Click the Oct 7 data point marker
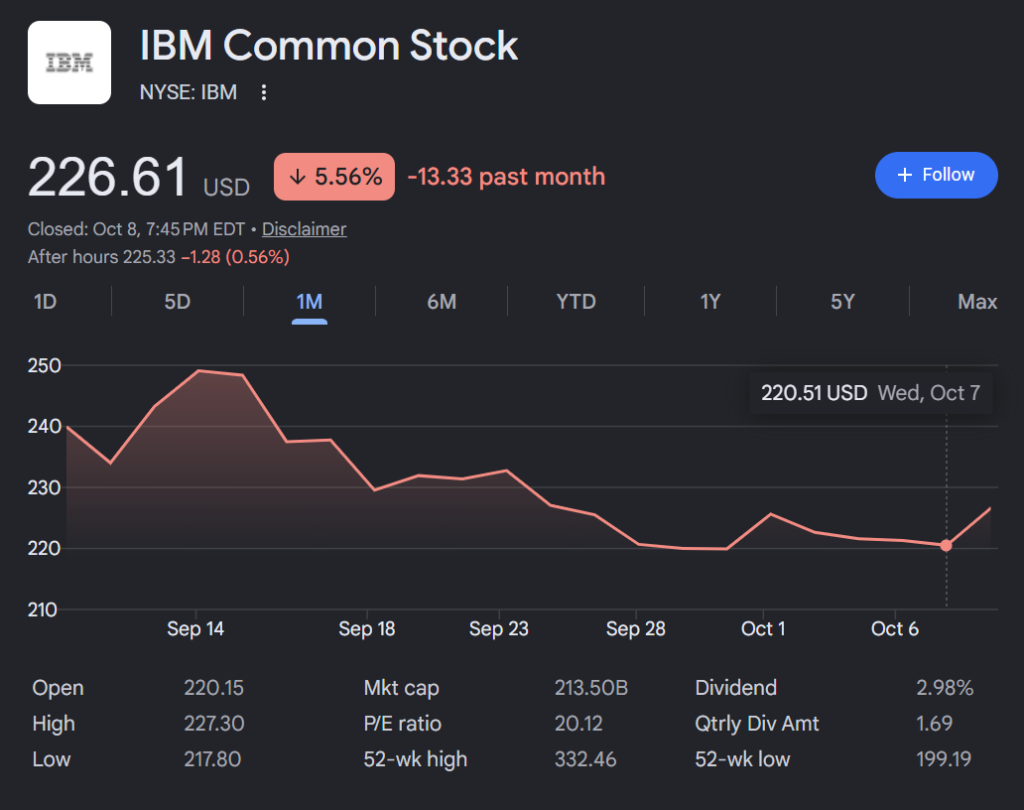The height and width of the screenshot is (810, 1024). pos(946,545)
